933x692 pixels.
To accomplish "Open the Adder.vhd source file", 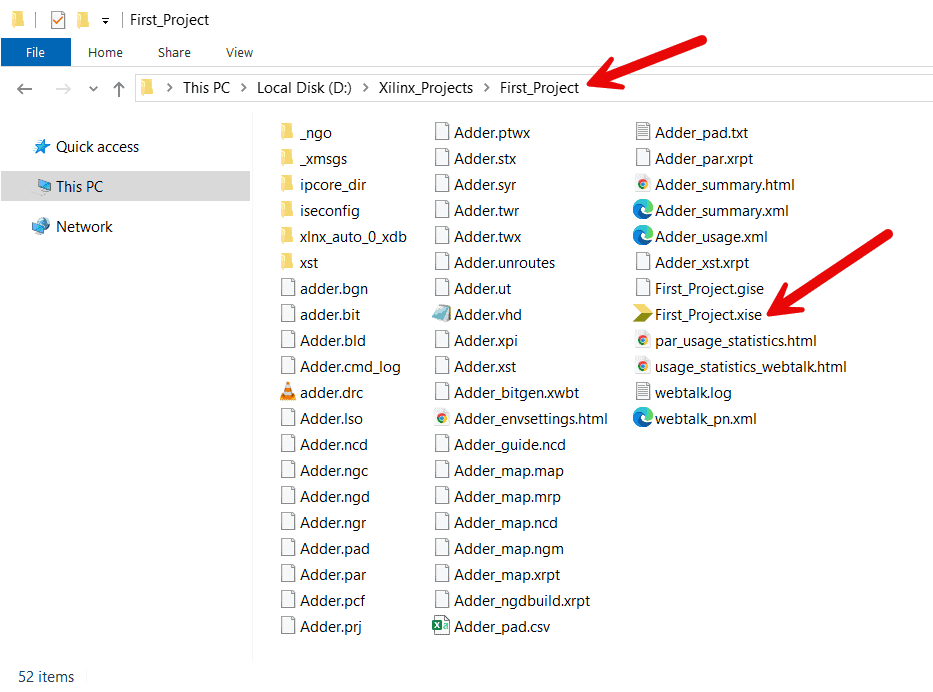I will pos(486,314).
